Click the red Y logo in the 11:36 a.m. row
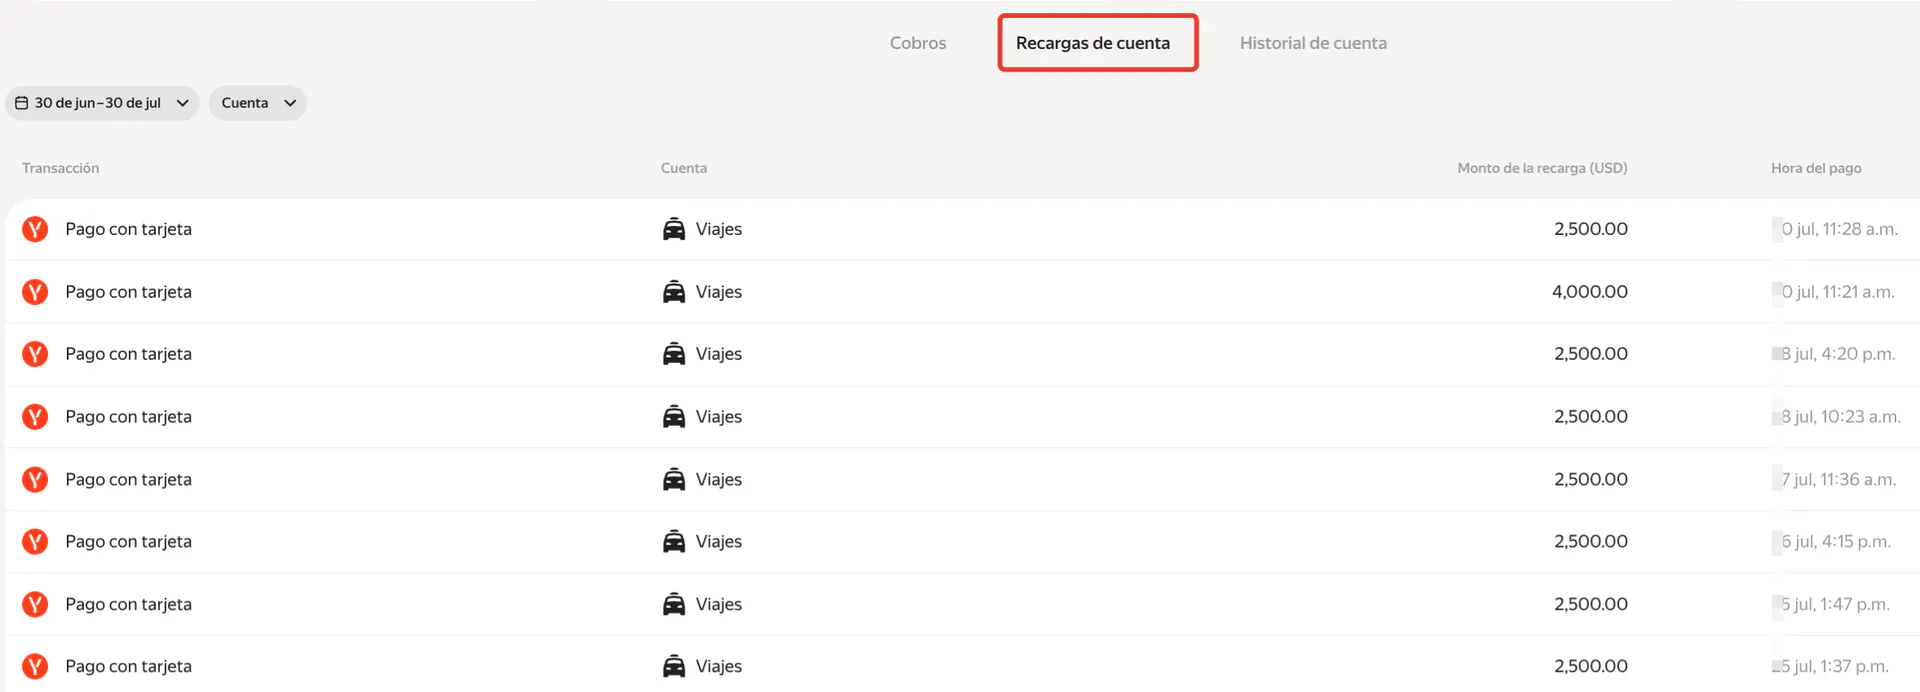 click(x=35, y=480)
